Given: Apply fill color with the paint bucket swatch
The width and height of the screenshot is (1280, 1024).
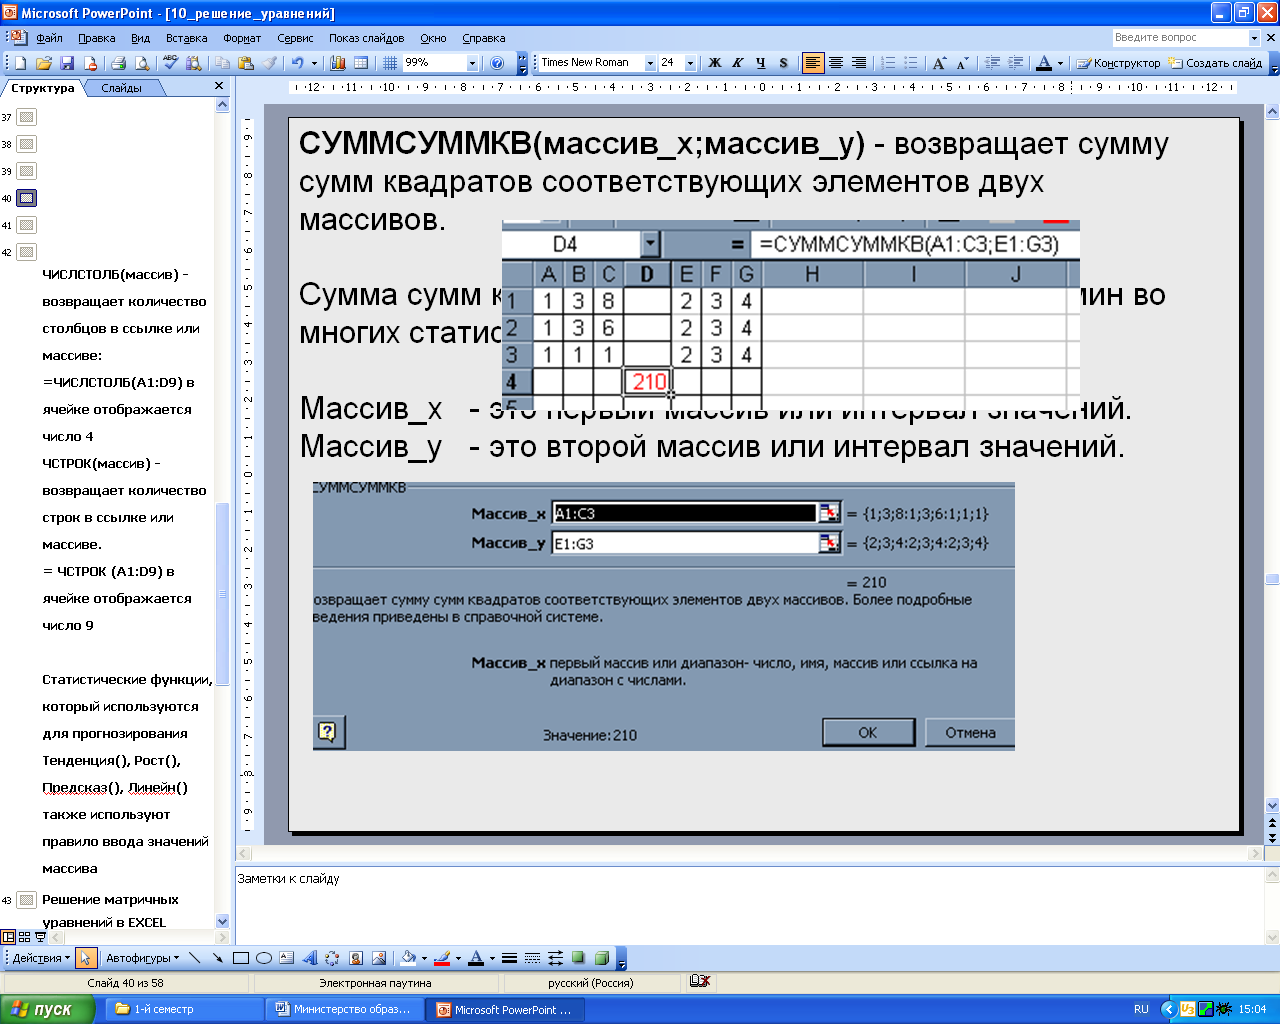Looking at the screenshot, I should pos(408,958).
